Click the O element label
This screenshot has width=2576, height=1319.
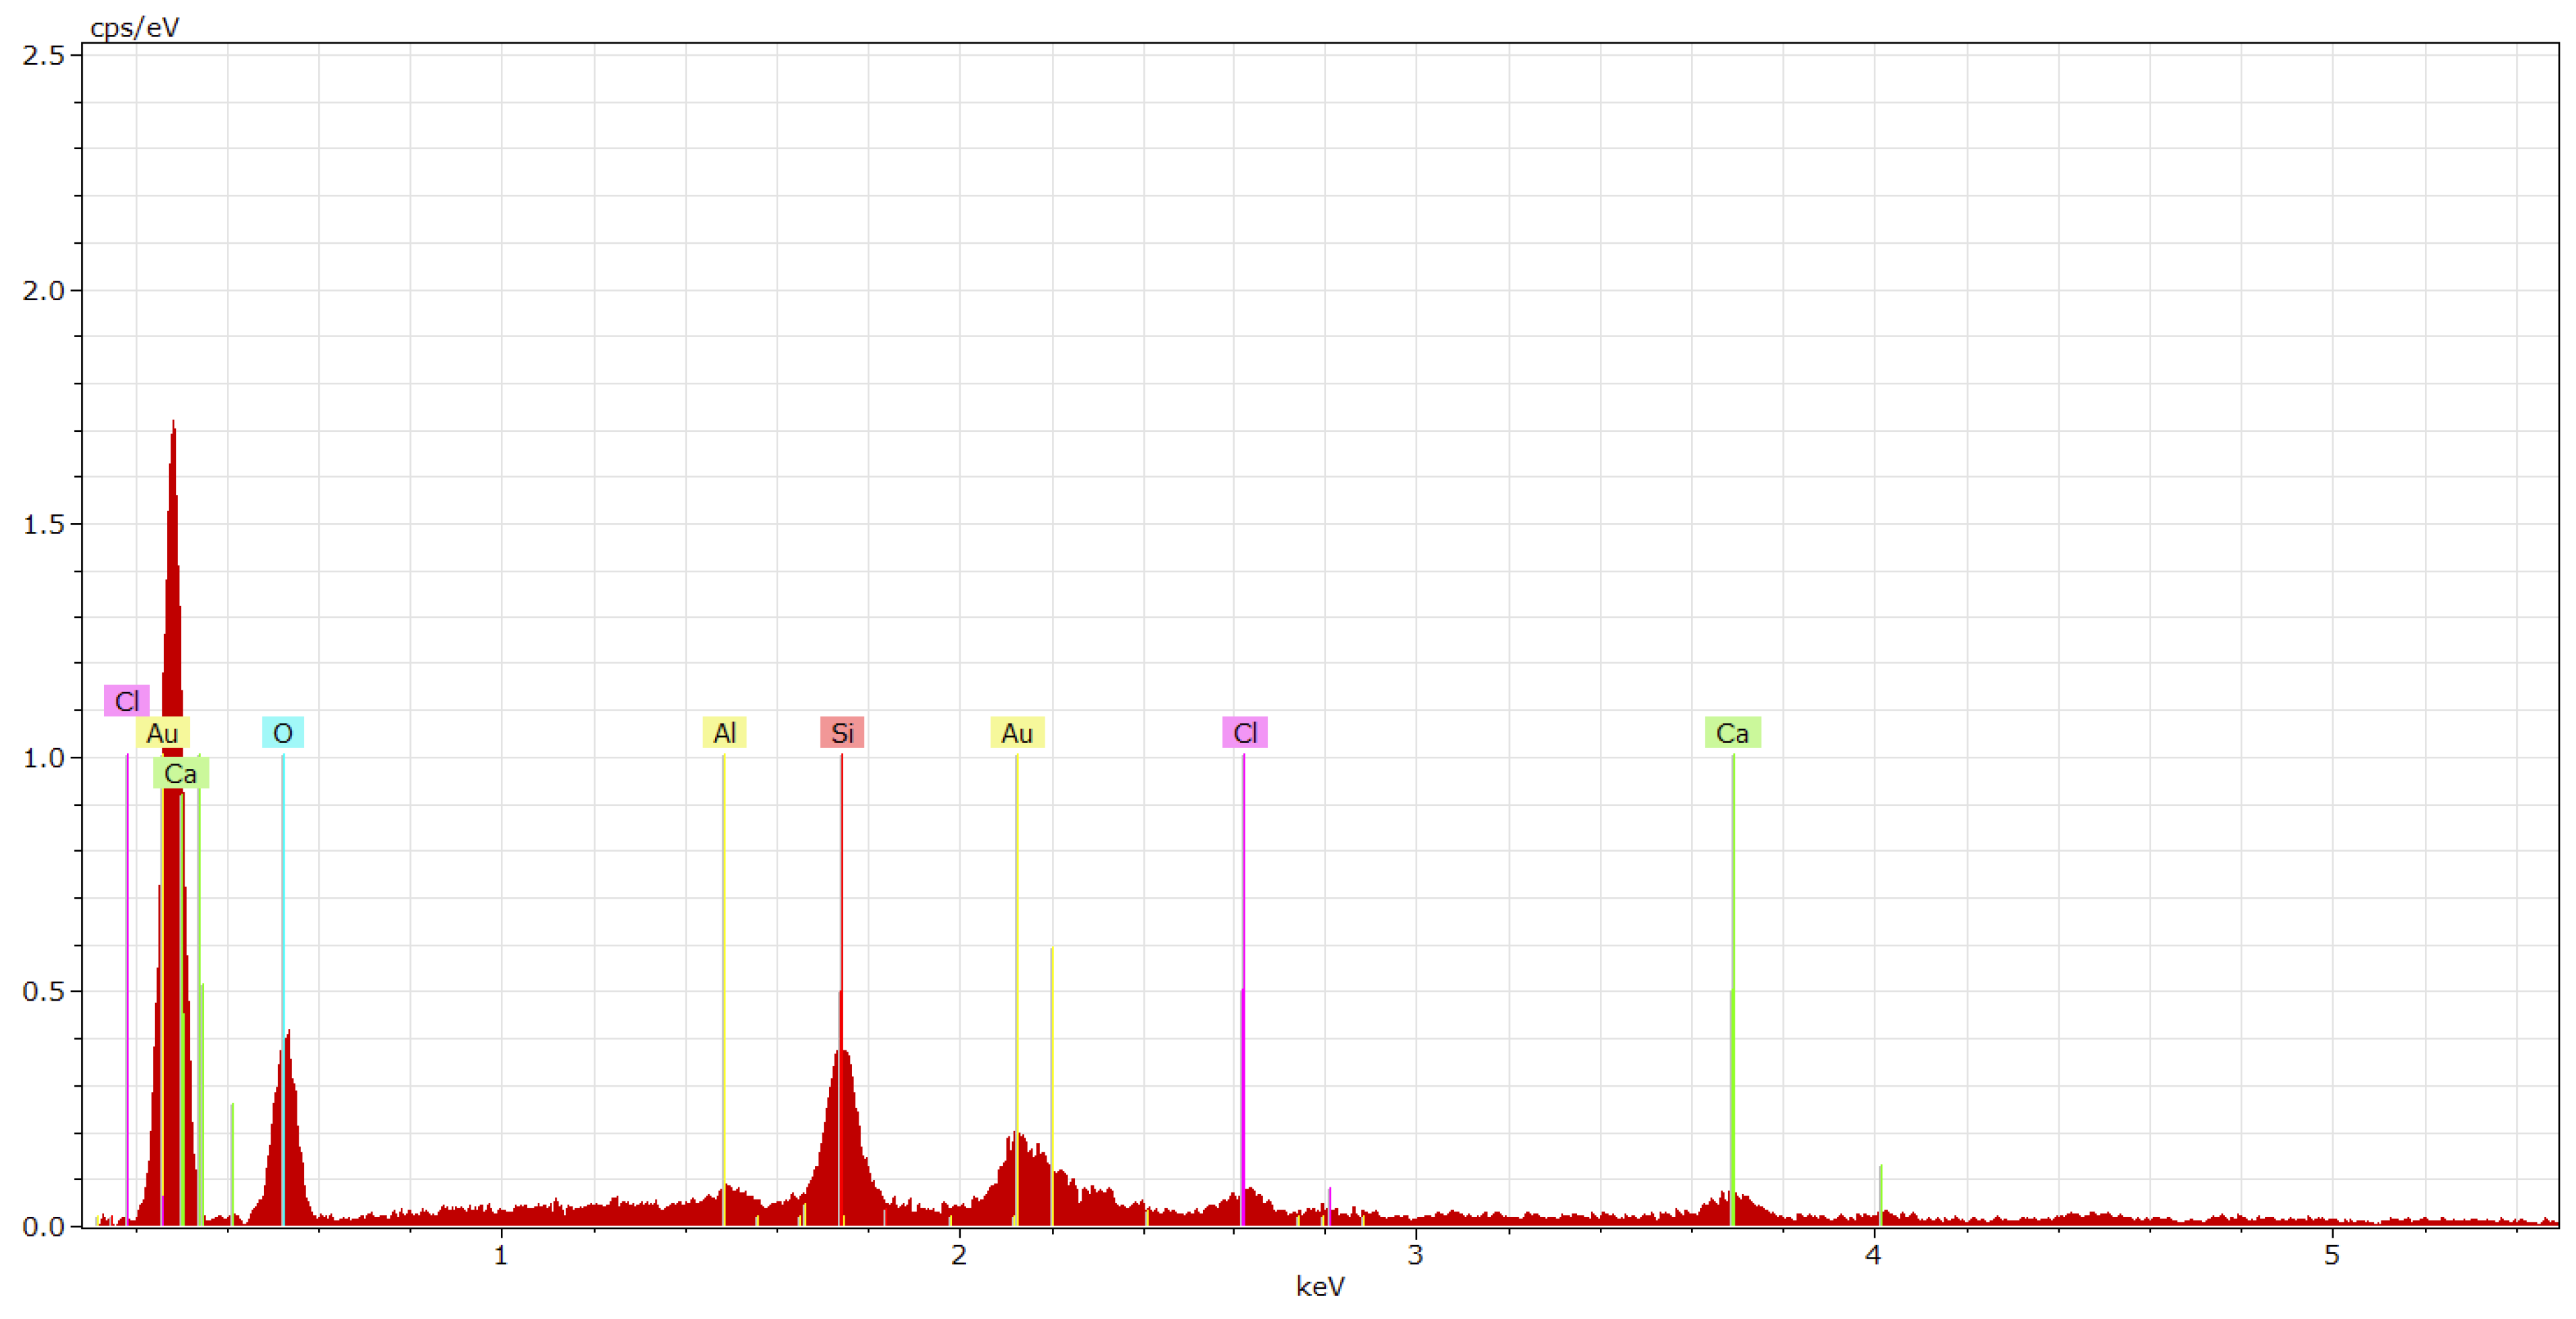(283, 733)
